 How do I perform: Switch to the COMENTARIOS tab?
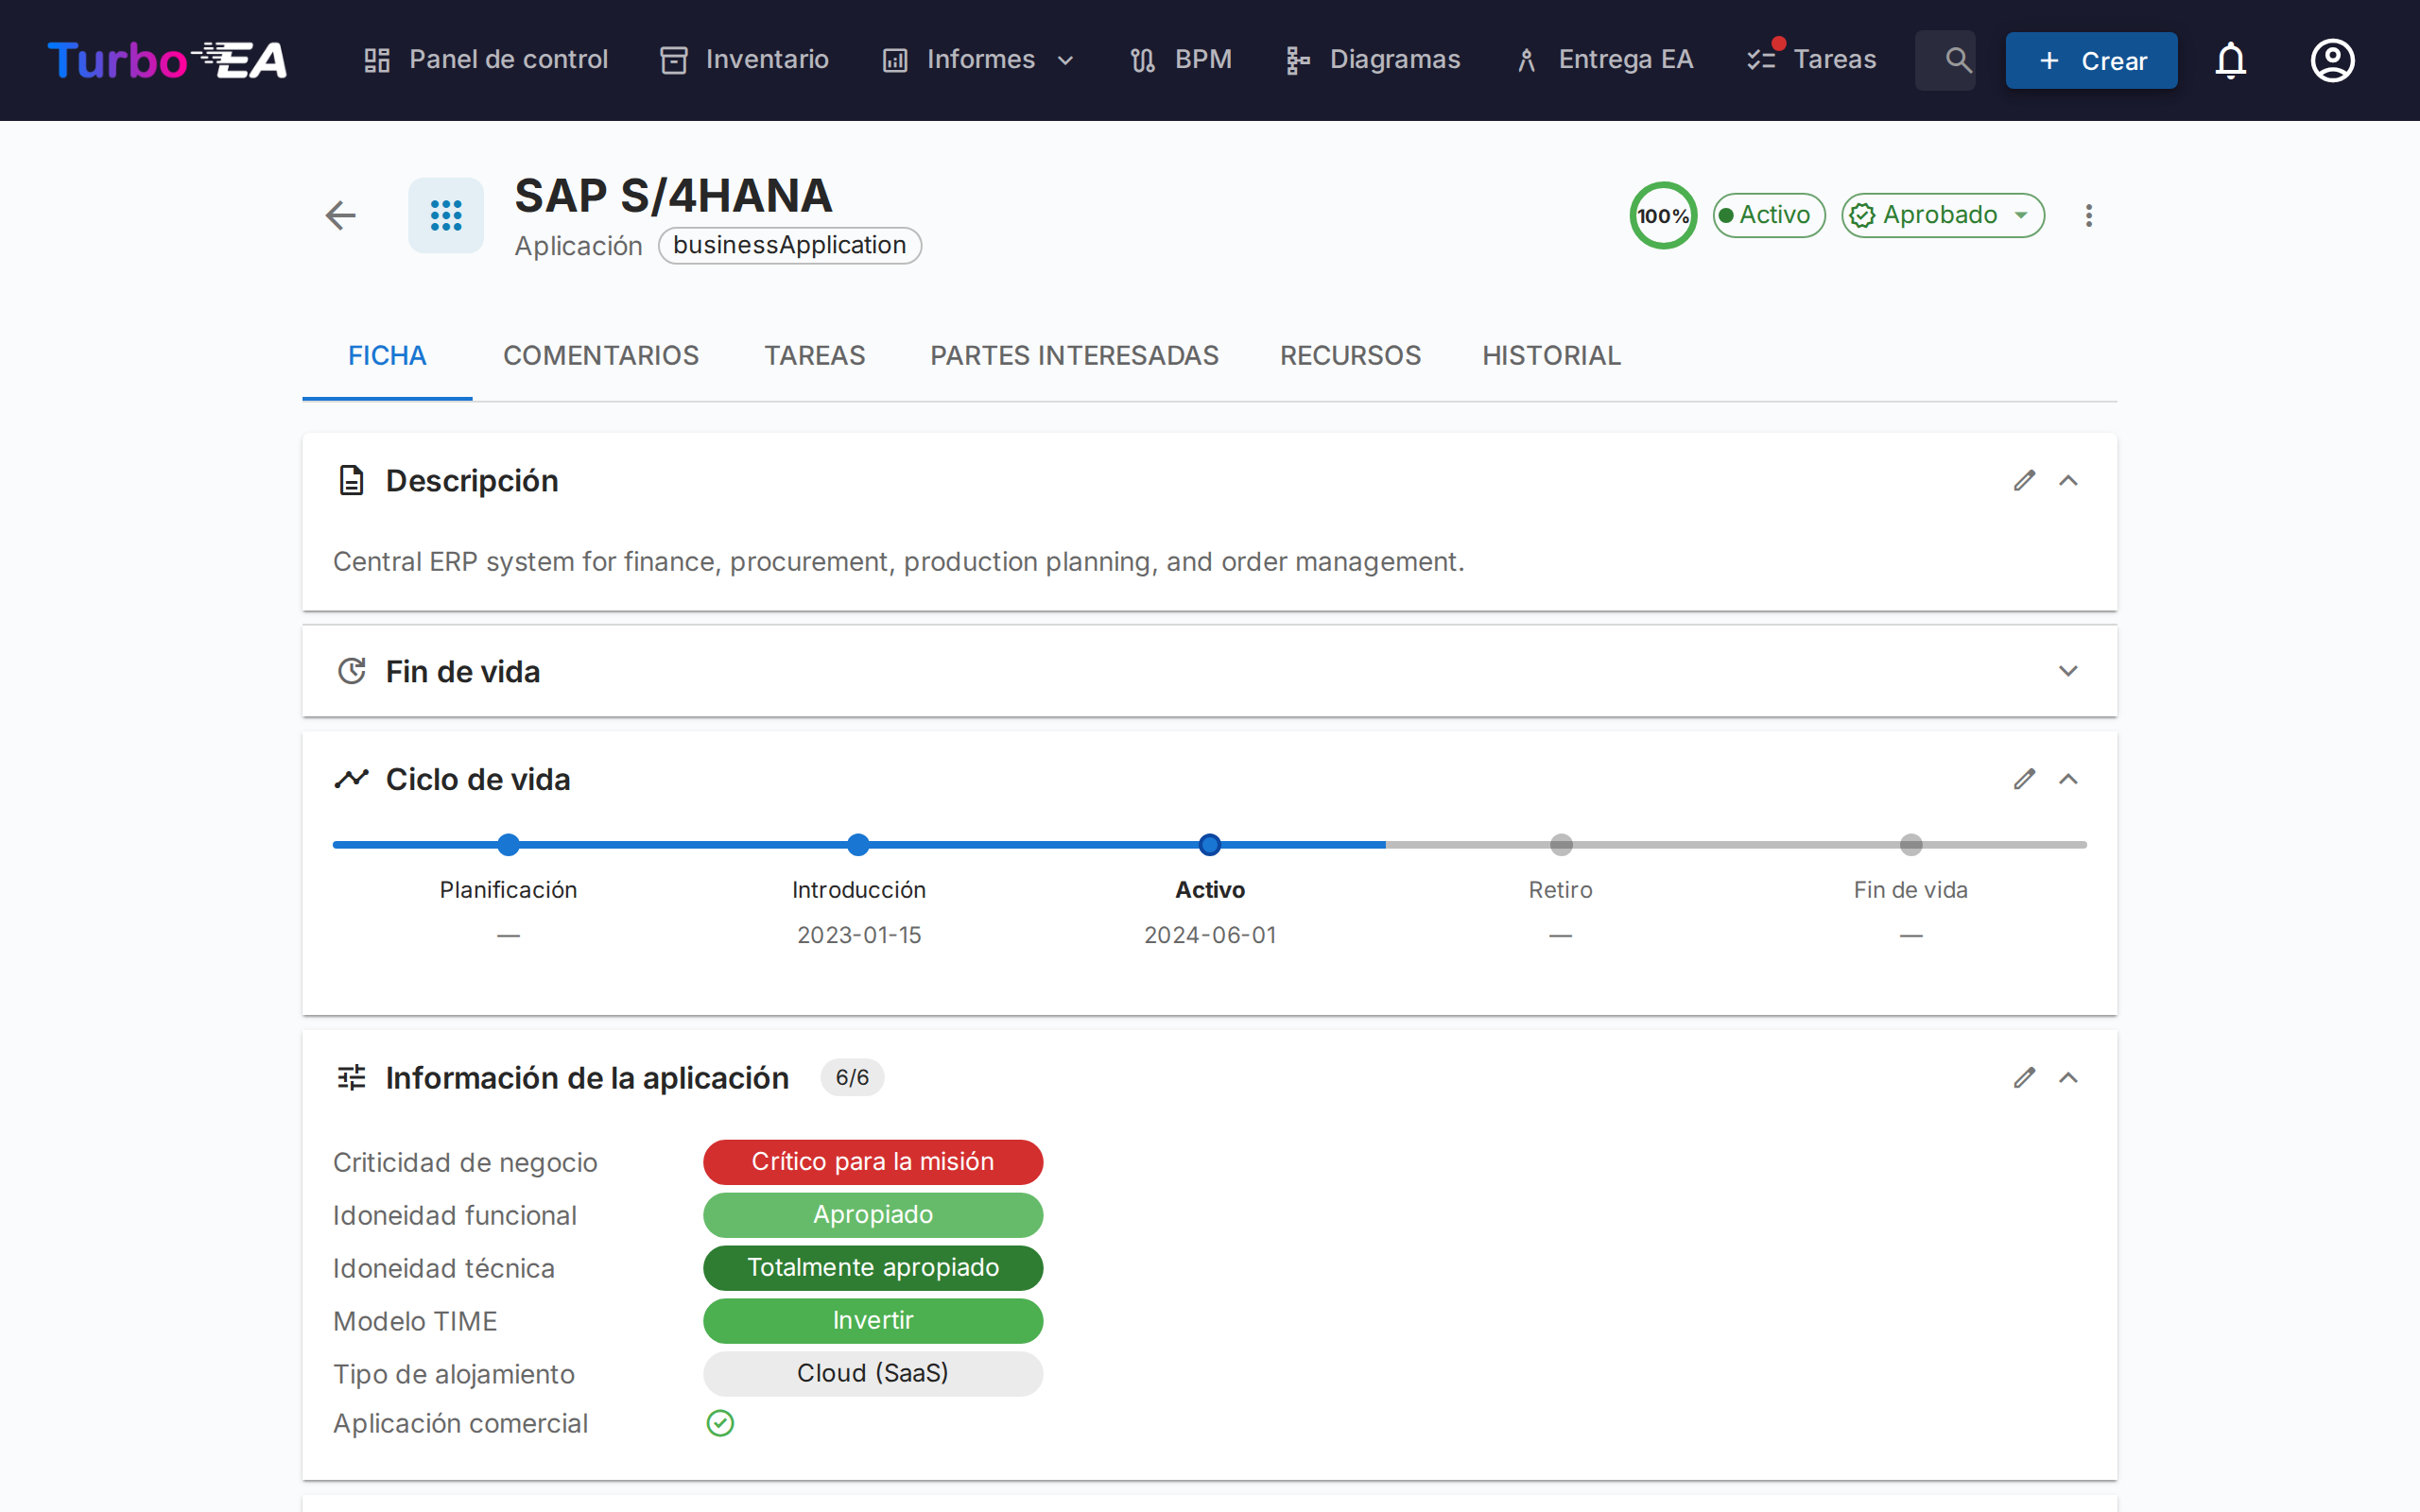coord(601,355)
